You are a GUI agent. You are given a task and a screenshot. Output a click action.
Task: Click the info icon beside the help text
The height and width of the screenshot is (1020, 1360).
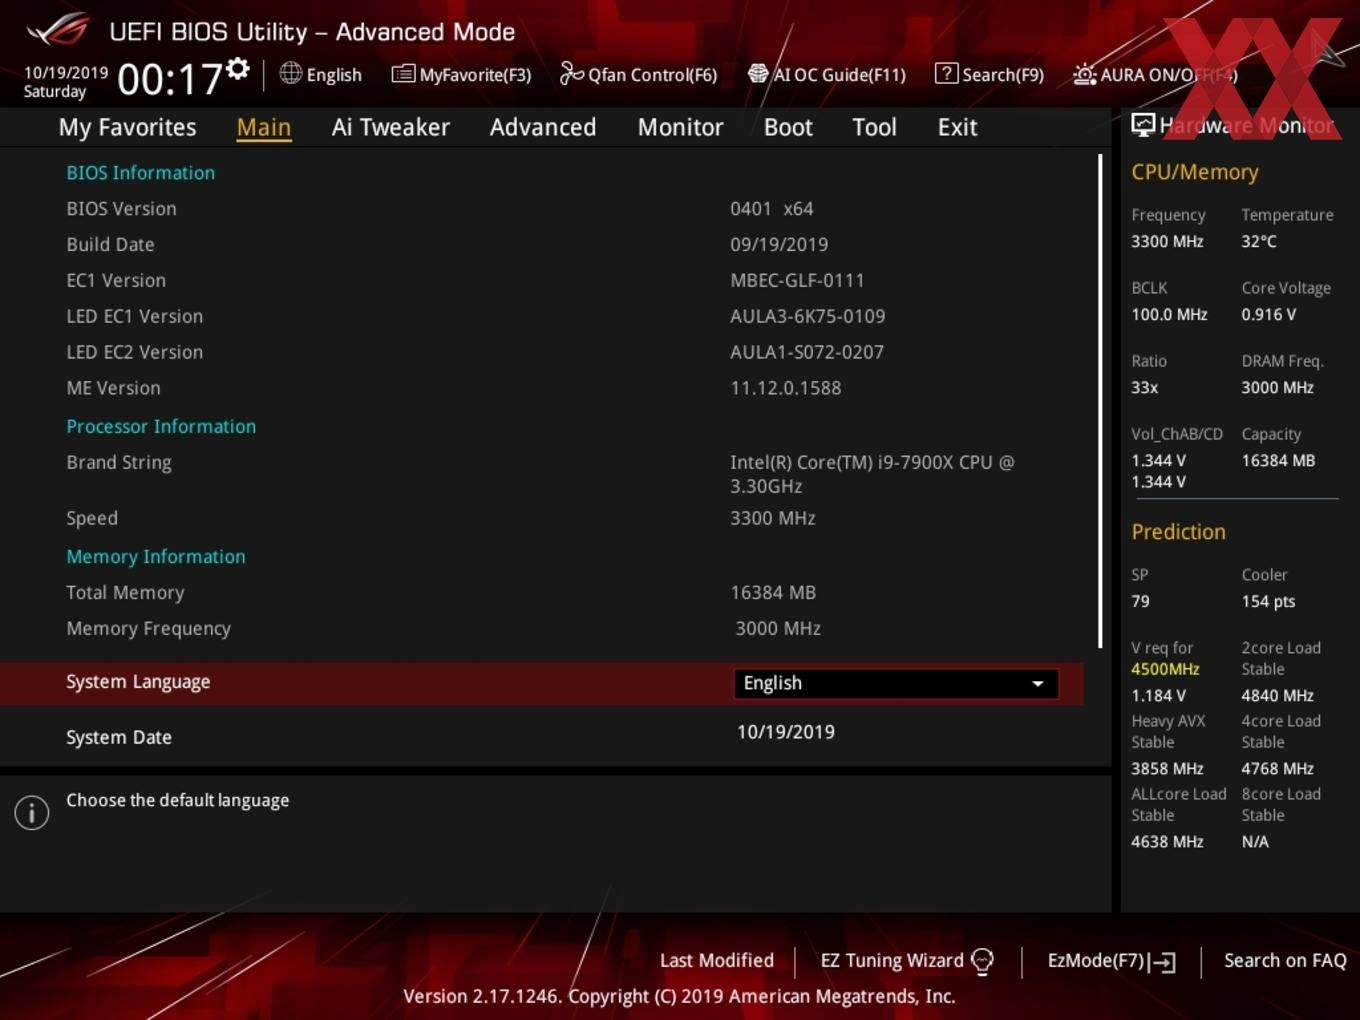coord(32,812)
